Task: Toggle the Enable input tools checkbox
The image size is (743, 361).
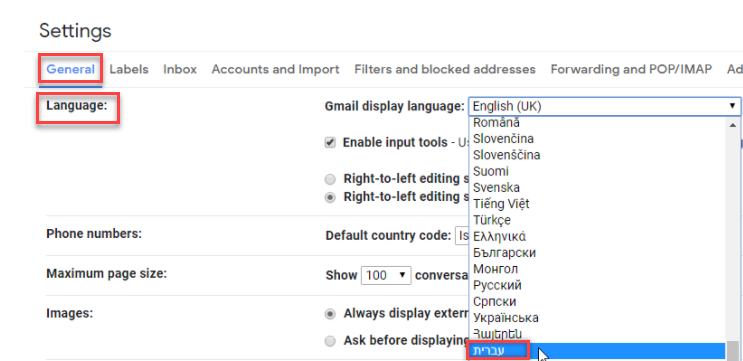Action: pyautogui.click(x=330, y=142)
